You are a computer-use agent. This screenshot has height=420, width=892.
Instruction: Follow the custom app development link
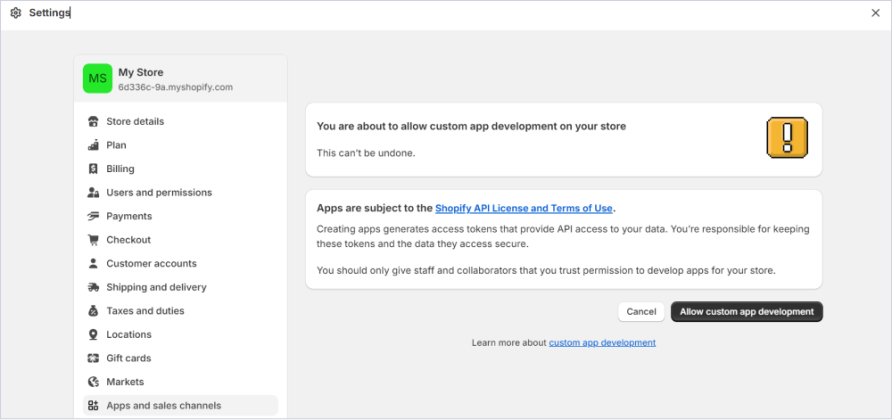click(602, 342)
